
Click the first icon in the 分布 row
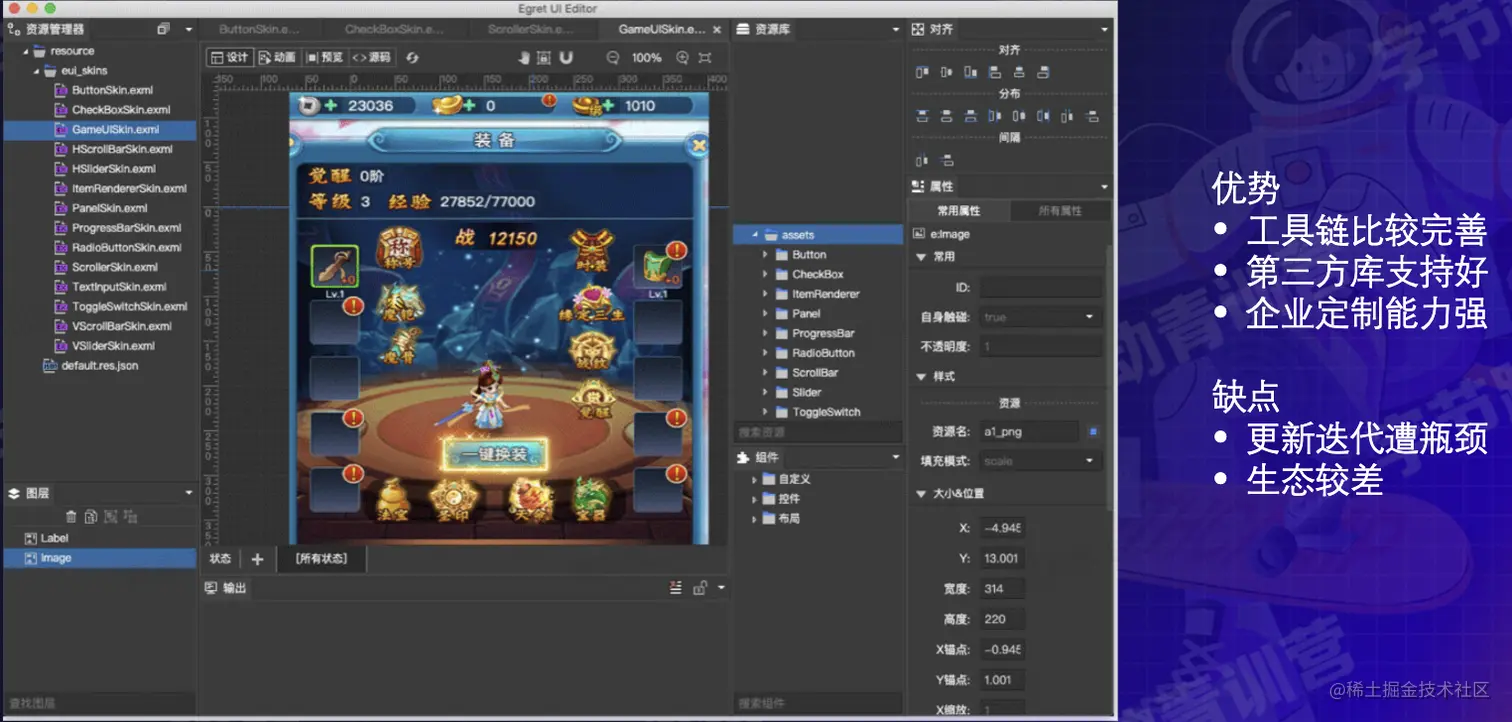[x=922, y=116]
